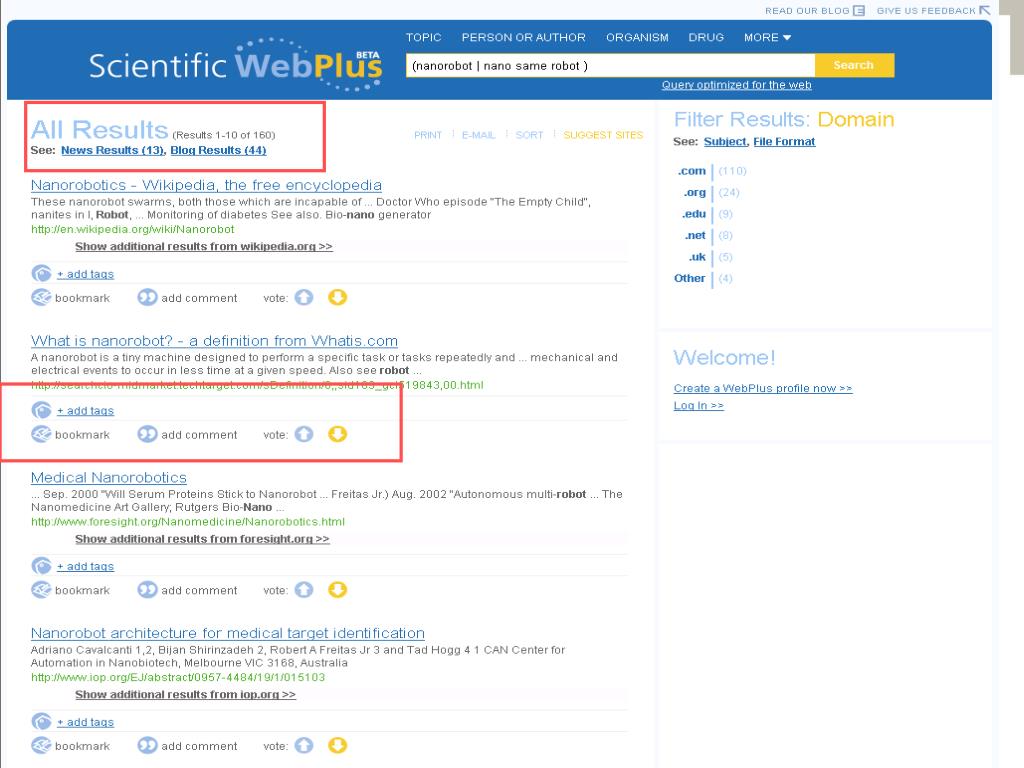Screen dimensions: 1024x768
Task: Filter results to .net domain
Action: click(696, 236)
